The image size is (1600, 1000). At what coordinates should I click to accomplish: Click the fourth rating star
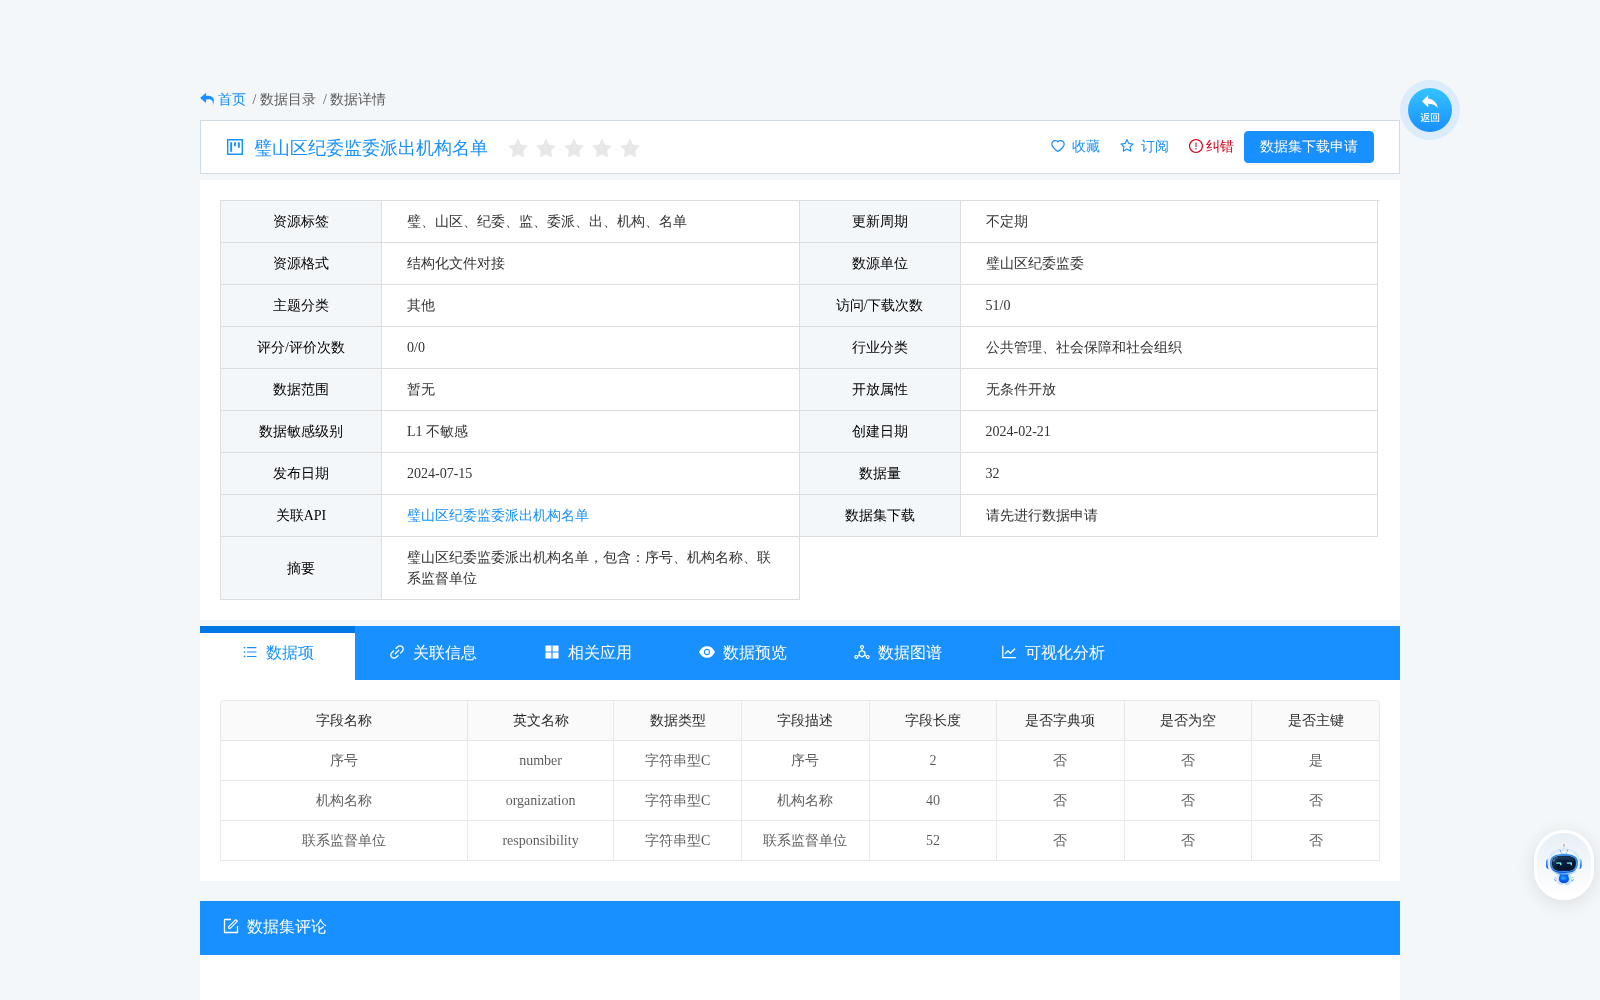click(602, 148)
